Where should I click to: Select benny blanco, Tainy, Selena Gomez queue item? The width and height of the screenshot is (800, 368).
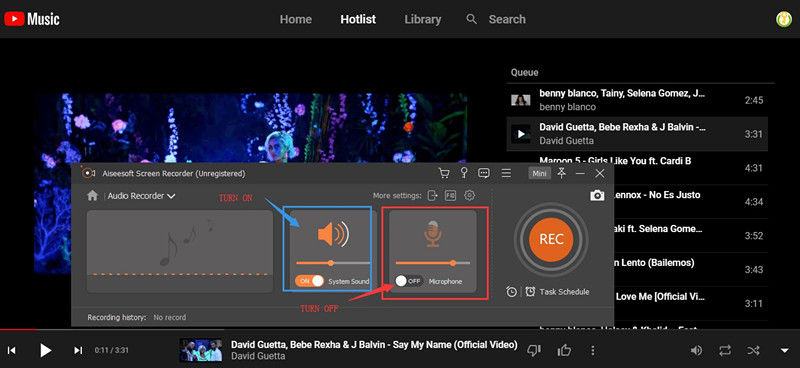pyautogui.click(x=637, y=100)
